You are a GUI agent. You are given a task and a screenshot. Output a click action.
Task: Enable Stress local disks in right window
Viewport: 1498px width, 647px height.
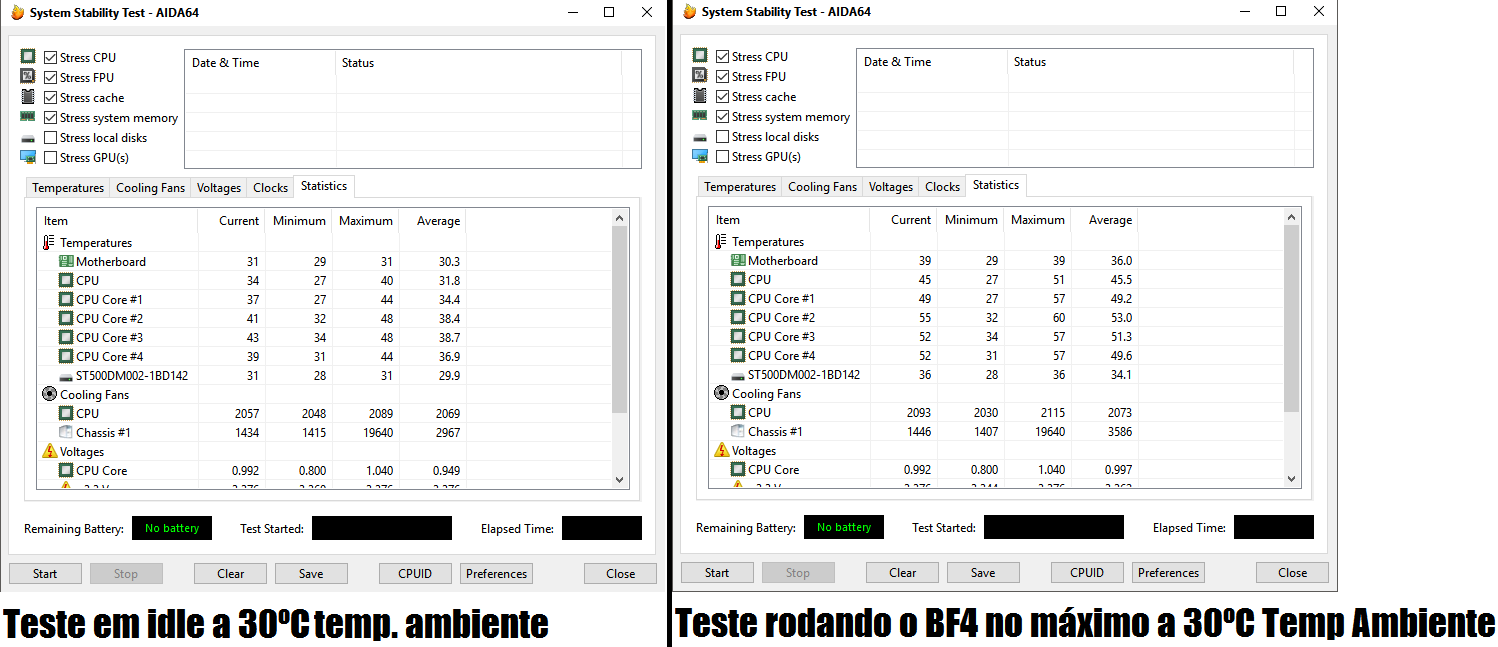tap(722, 136)
